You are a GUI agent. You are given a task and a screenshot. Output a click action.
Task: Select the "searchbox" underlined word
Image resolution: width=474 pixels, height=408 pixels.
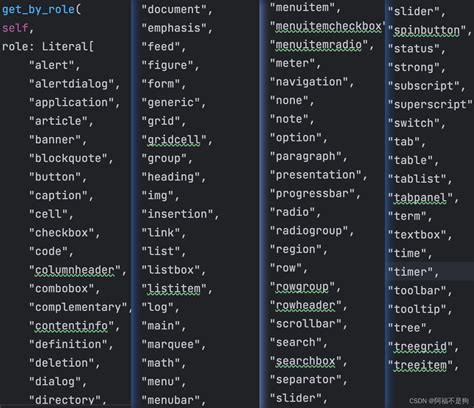point(306,361)
